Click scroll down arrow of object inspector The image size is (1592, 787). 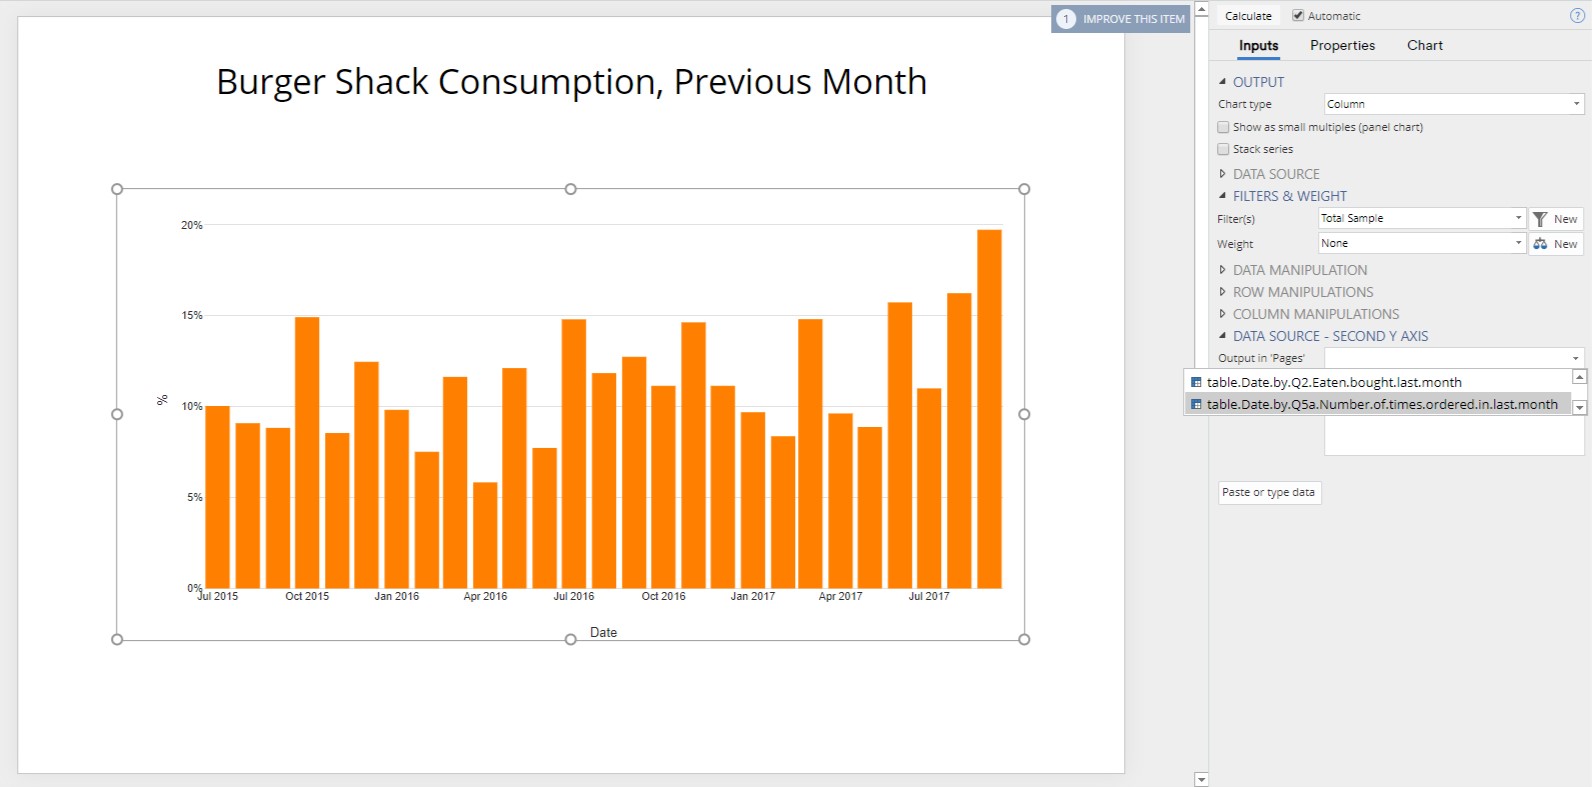pyautogui.click(x=1201, y=779)
